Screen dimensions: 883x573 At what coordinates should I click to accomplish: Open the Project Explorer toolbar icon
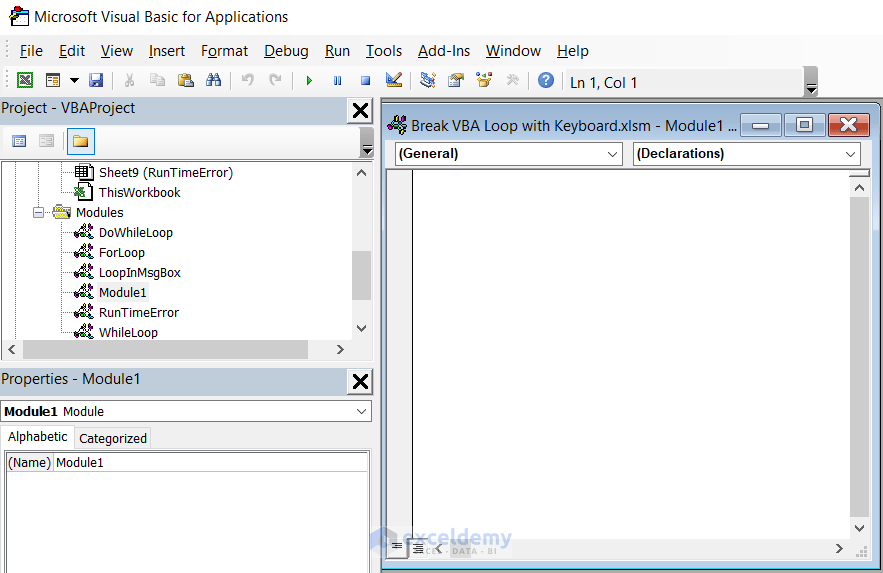pyautogui.click(x=428, y=80)
